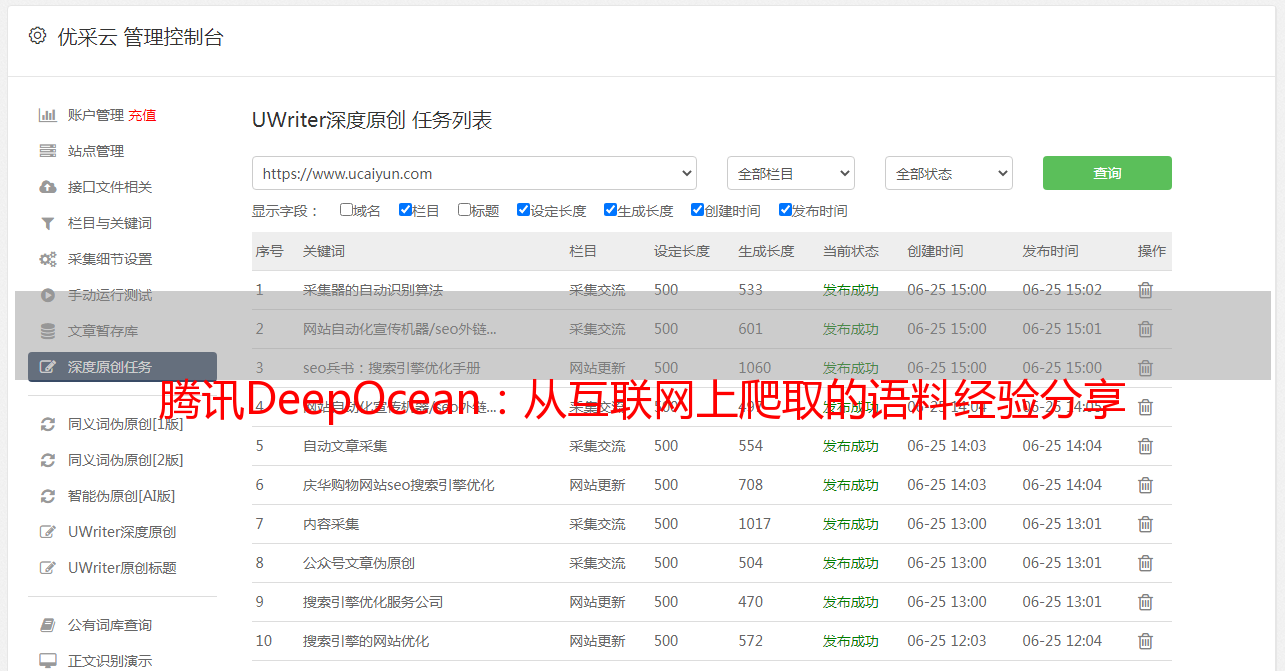Image resolution: width=1285 pixels, height=671 pixels.
Task: Click the keyword 搜索引擎优化服务公司
Action: click(x=373, y=602)
